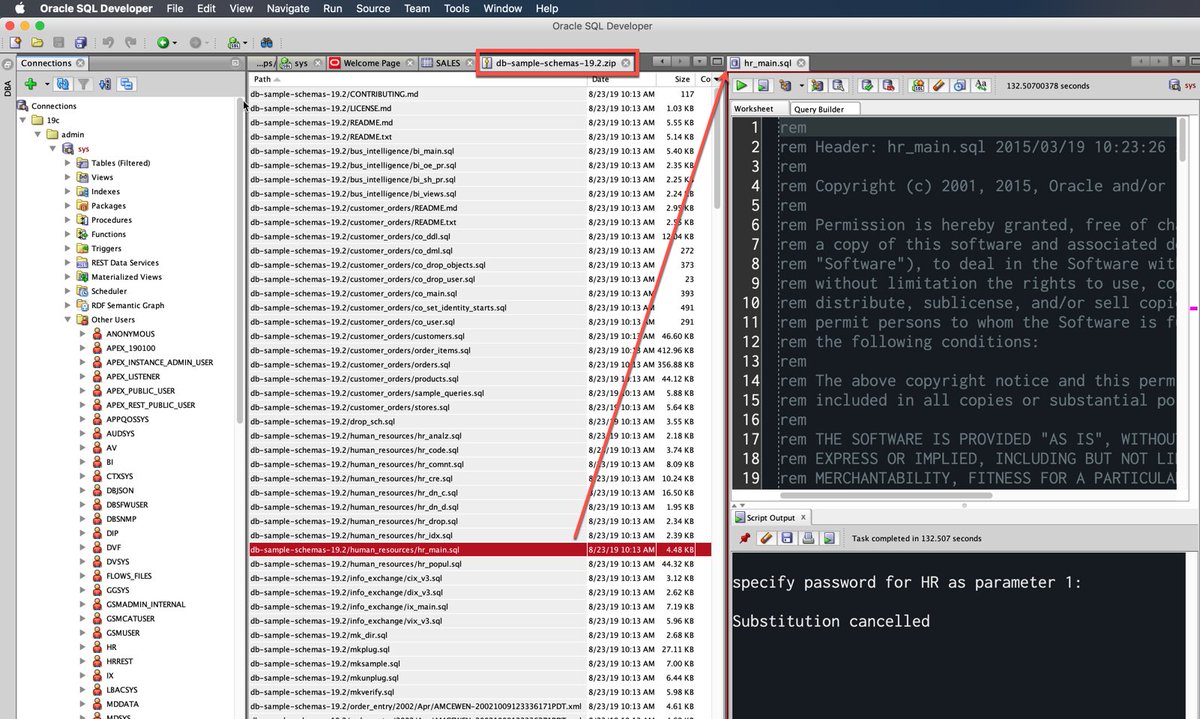Image resolution: width=1200 pixels, height=719 pixels.
Task: Open the Source menu
Action: tap(373, 8)
